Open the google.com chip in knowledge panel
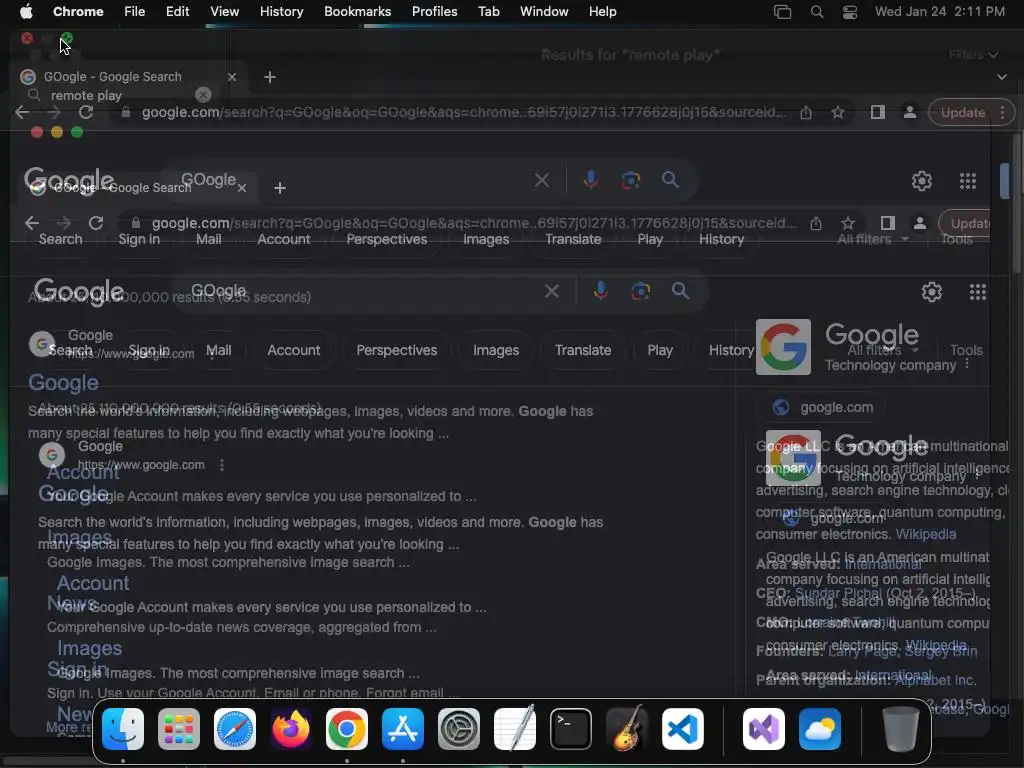Image resolution: width=1024 pixels, height=768 pixels. [823, 408]
